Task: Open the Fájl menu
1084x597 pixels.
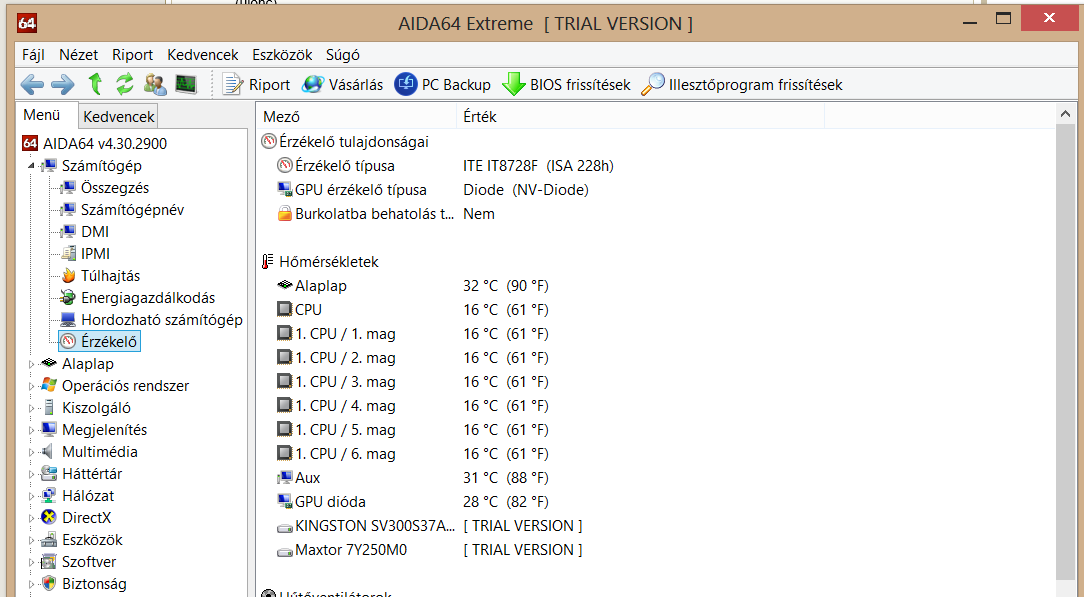Action: click(33, 55)
